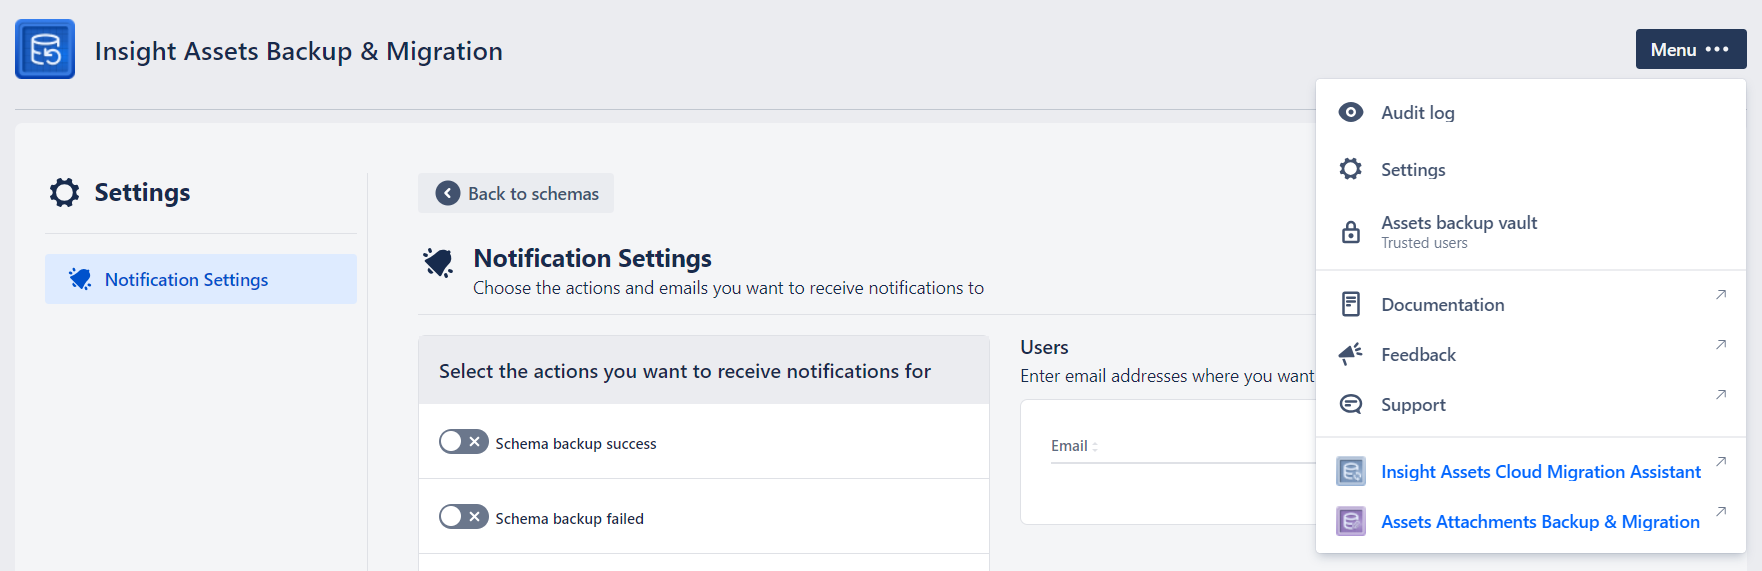Click 'Trusted users' subtitle text
This screenshot has width=1762, height=571.
1424,243
